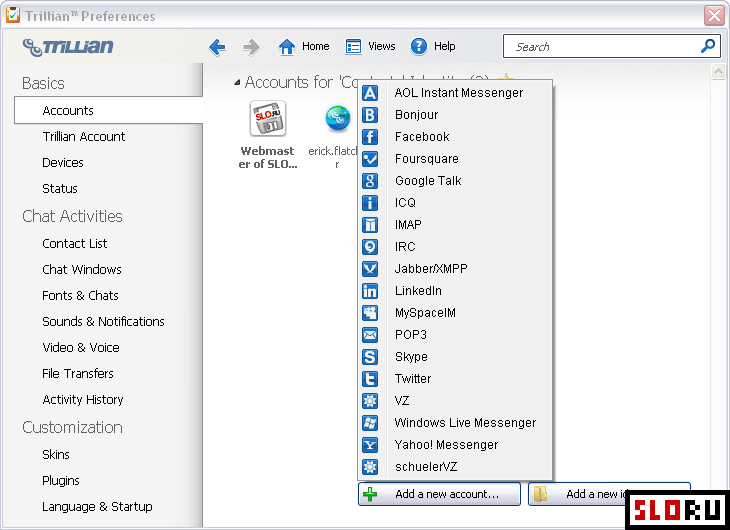Click the Trillian logo
Viewport: 730px width, 530px height.
point(68,47)
